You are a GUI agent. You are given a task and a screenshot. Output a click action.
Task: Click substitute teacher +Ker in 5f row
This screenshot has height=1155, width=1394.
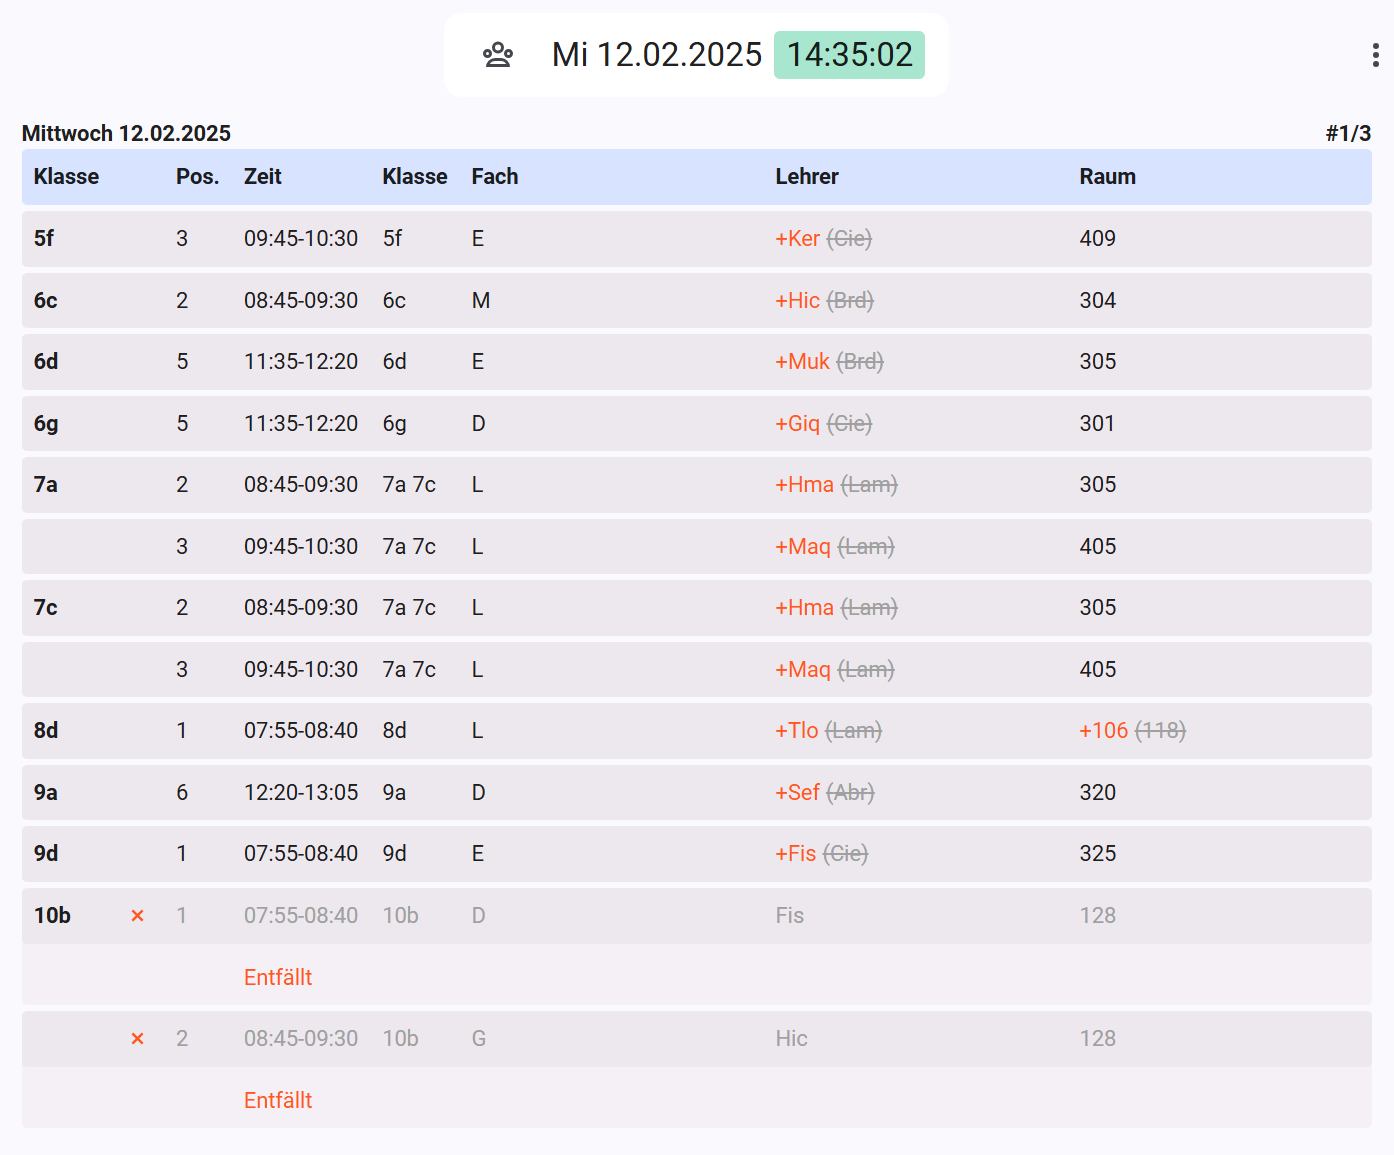coord(797,239)
